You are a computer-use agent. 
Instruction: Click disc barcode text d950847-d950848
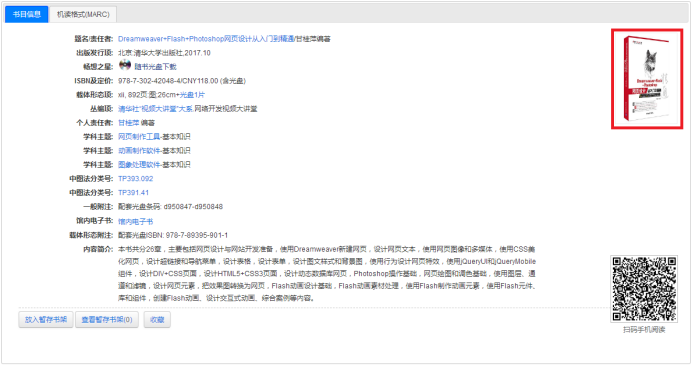click(193, 207)
